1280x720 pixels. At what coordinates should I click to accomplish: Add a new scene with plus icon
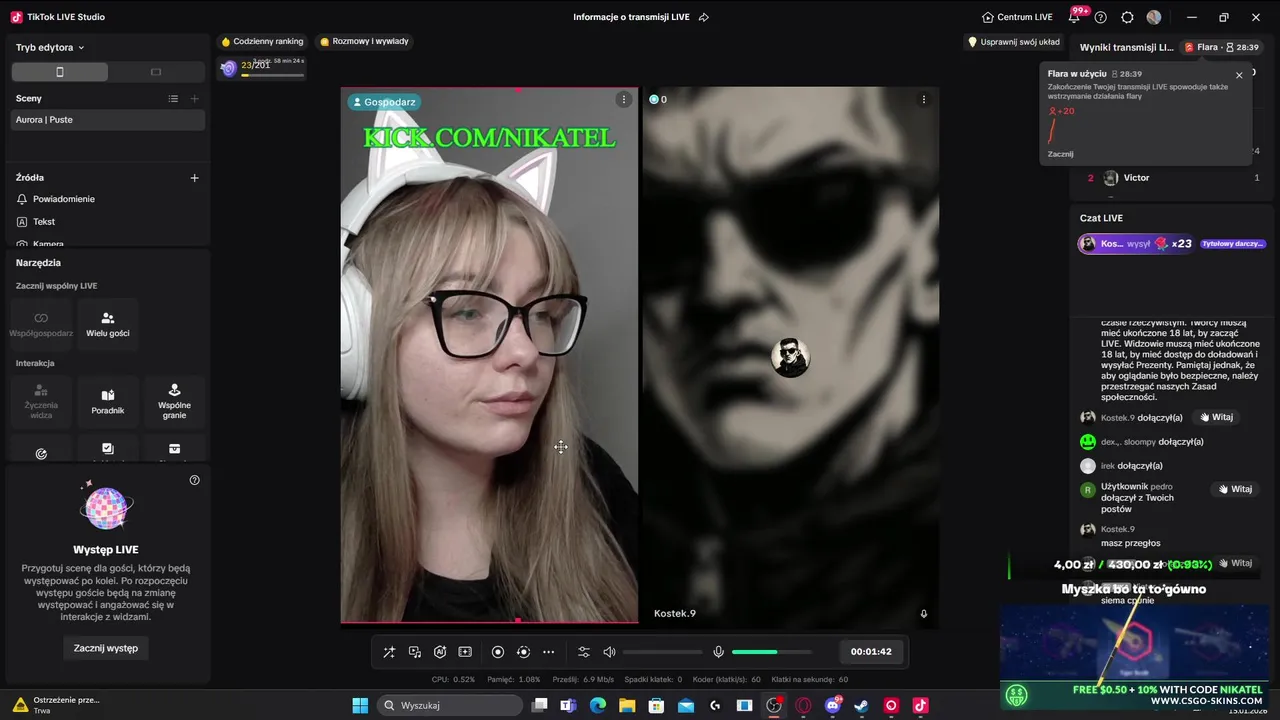[x=194, y=98]
